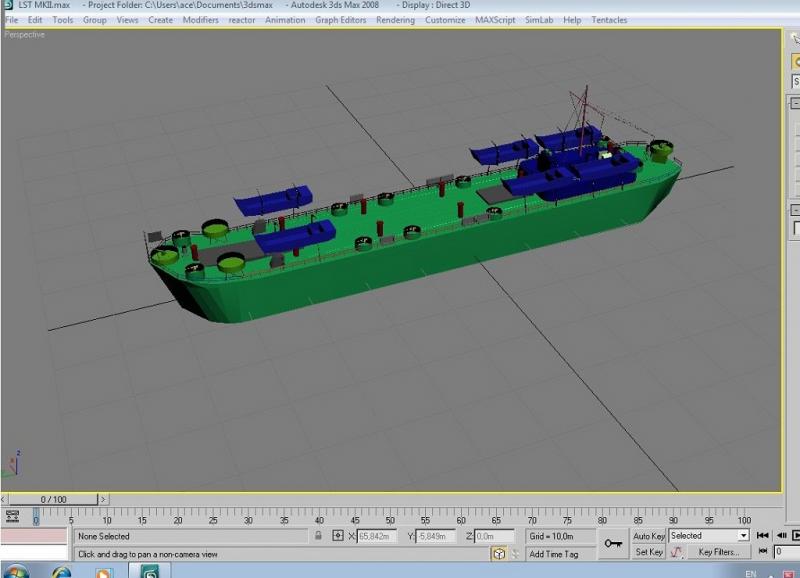Click the previous frame playback icon
The width and height of the screenshot is (800, 578).
point(781,535)
